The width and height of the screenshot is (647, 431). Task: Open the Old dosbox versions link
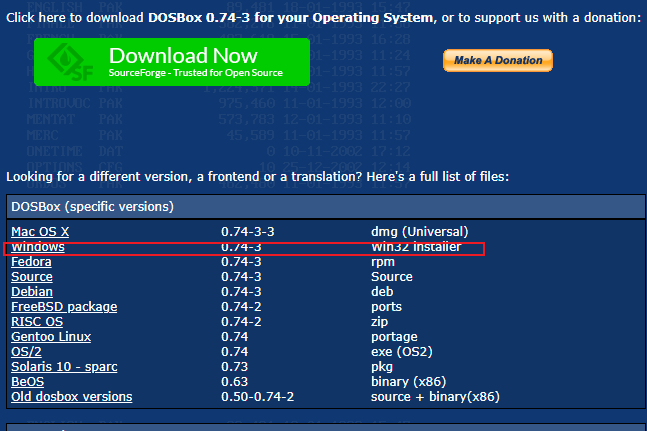pos(72,396)
